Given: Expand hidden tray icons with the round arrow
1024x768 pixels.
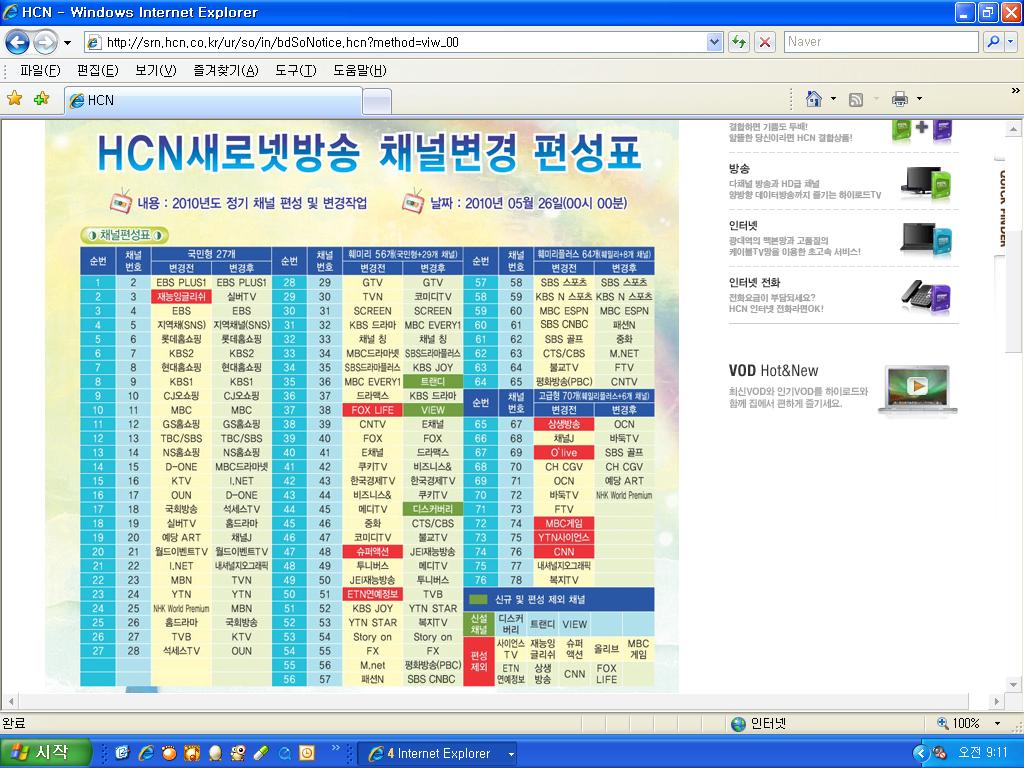Looking at the screenshot, I should point(920,753).
